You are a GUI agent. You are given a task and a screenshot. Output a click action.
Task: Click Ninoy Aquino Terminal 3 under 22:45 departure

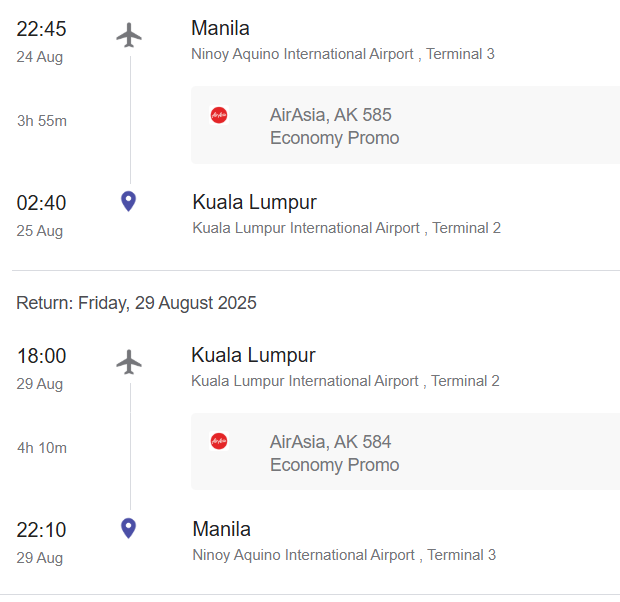click(x=342, y=54)
